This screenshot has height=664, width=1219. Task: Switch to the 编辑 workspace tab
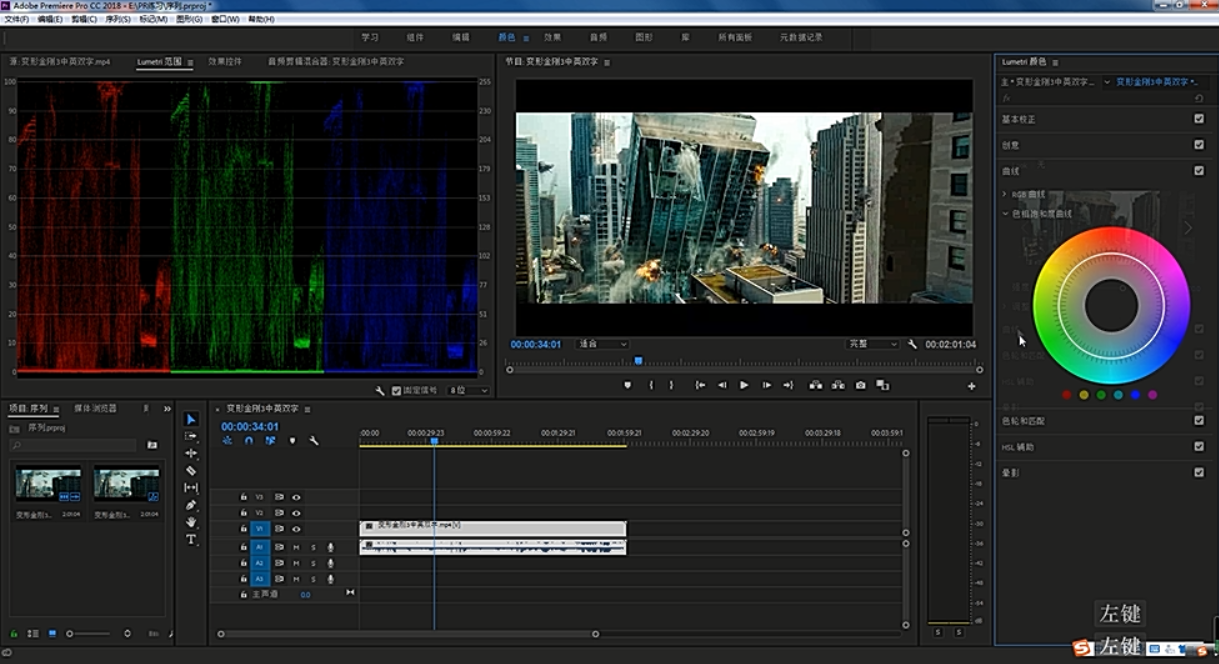[461, 37]
